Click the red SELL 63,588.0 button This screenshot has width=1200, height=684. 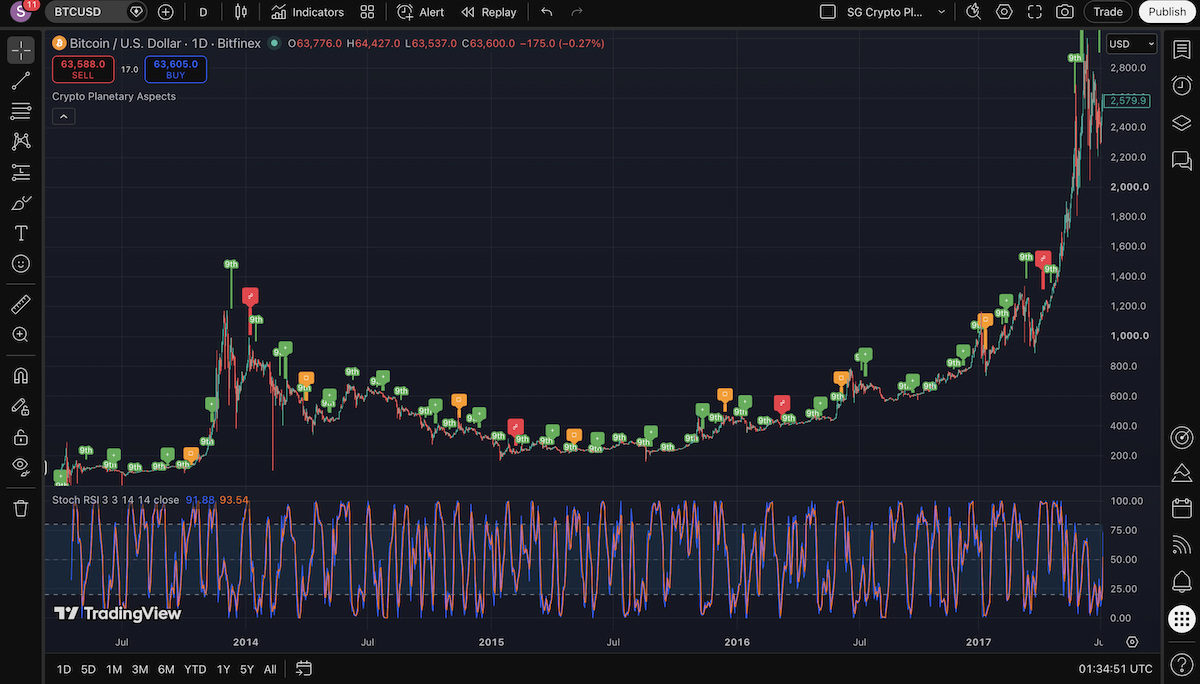coord(83,69)
